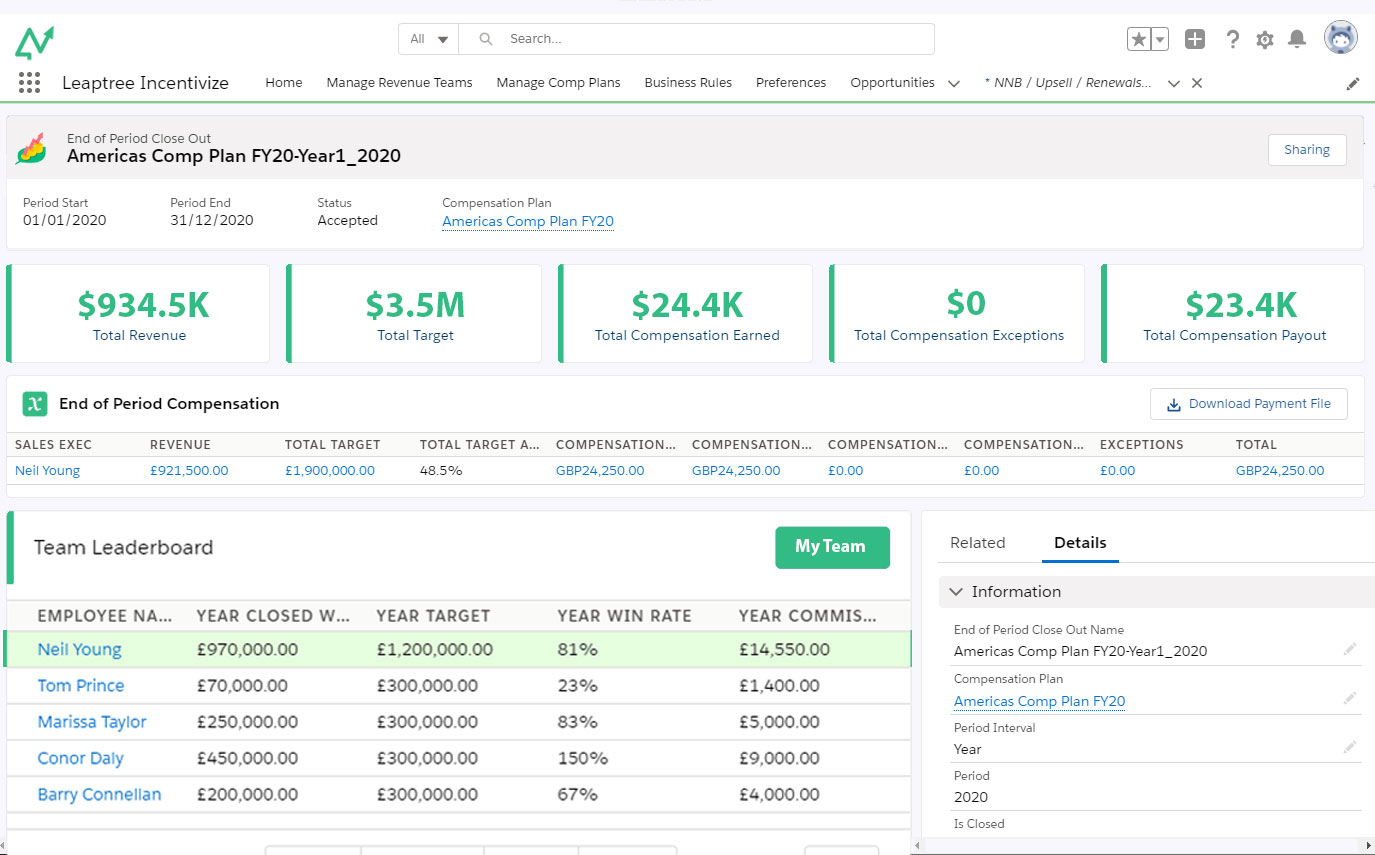Click the $3.5M Total Target card
The image size is (1375, 855).
pos(415,313)
